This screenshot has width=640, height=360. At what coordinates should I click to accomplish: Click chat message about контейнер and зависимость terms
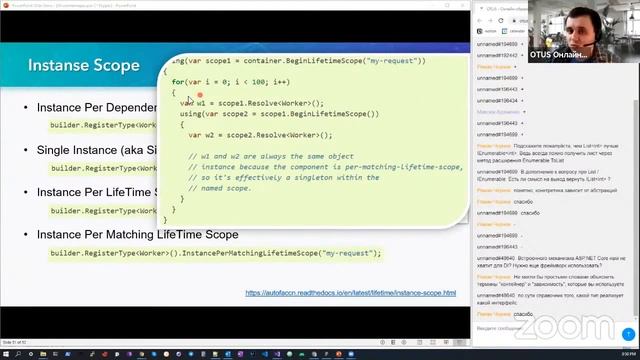551,280
